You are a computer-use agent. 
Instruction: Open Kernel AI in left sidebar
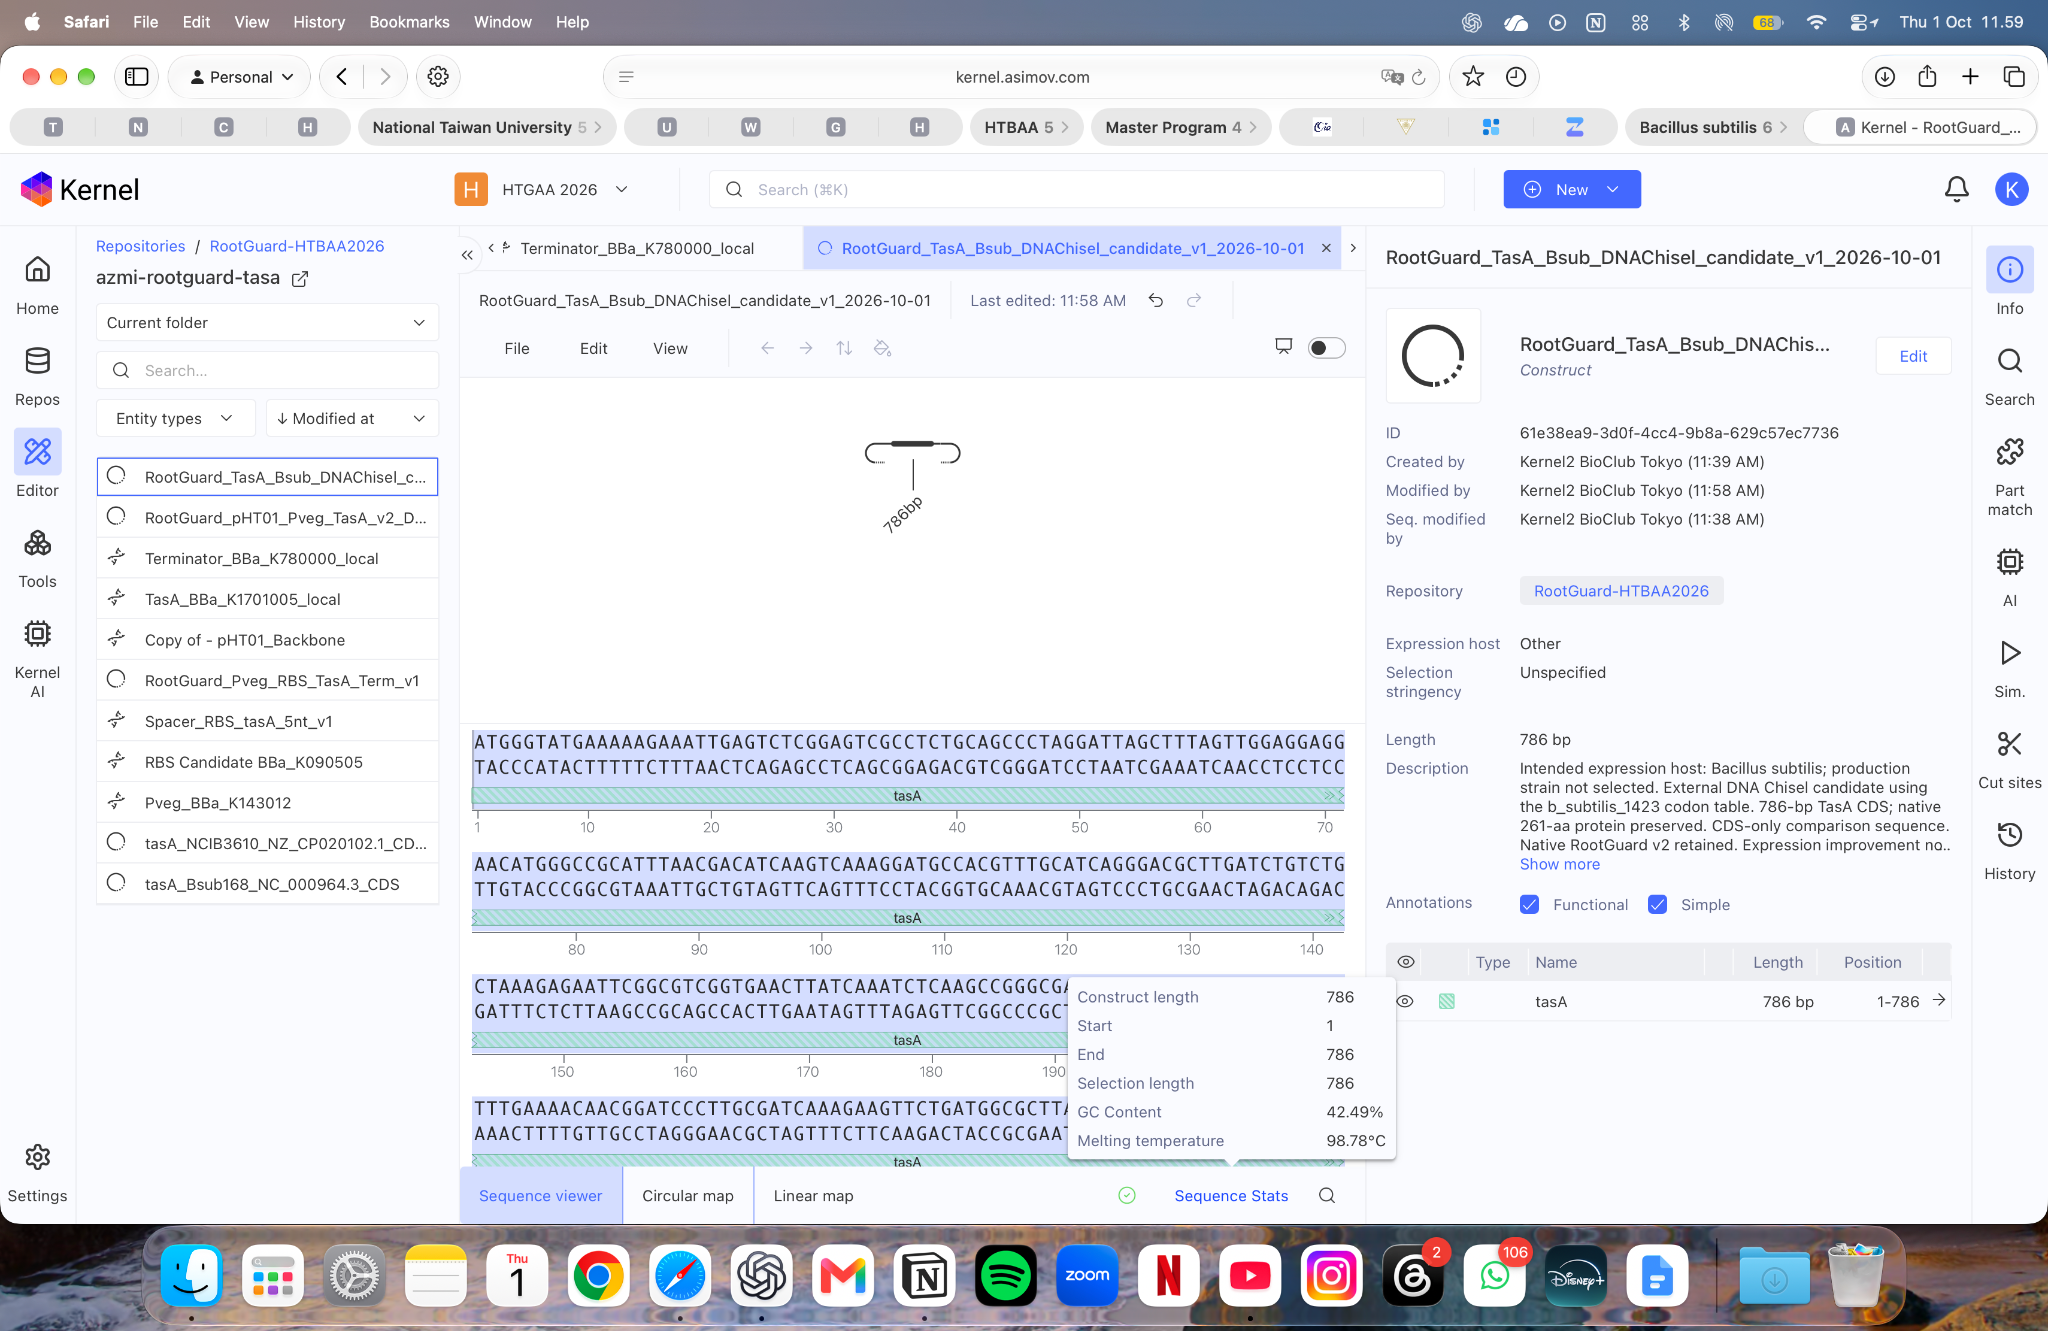click(x=37, y=658)
